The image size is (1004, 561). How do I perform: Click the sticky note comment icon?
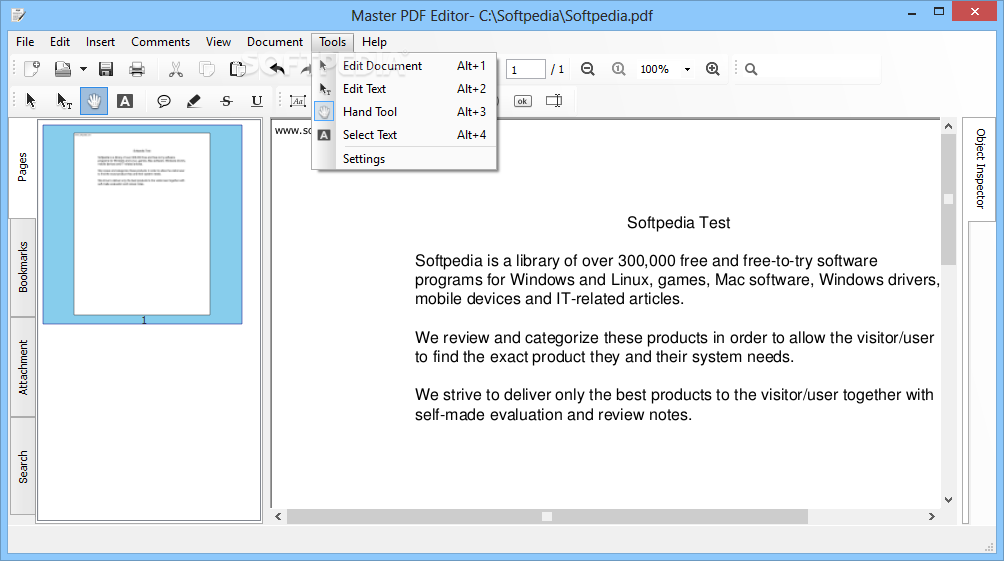pos(164,101)
